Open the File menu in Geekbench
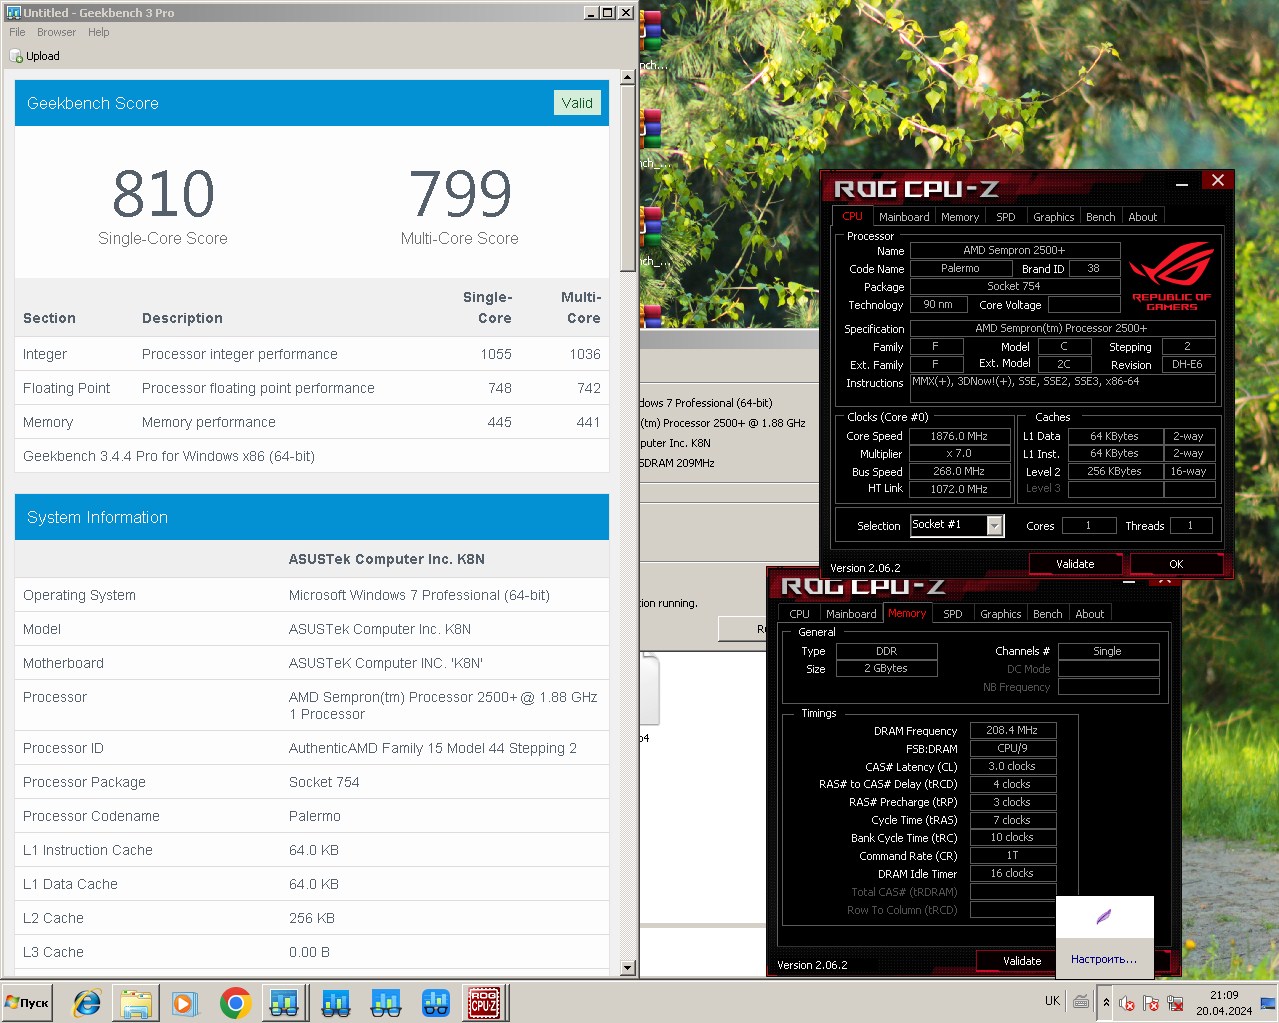 [17, 32]
